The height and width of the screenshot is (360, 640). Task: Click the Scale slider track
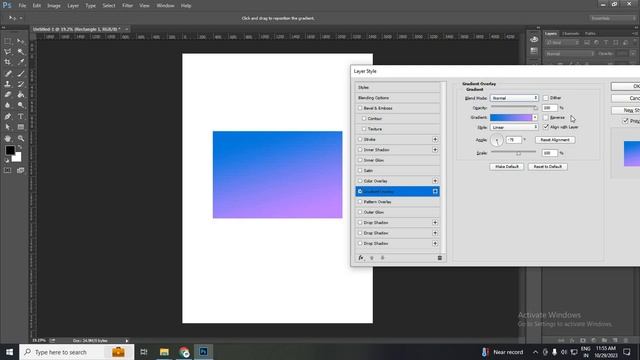point(513,151)
